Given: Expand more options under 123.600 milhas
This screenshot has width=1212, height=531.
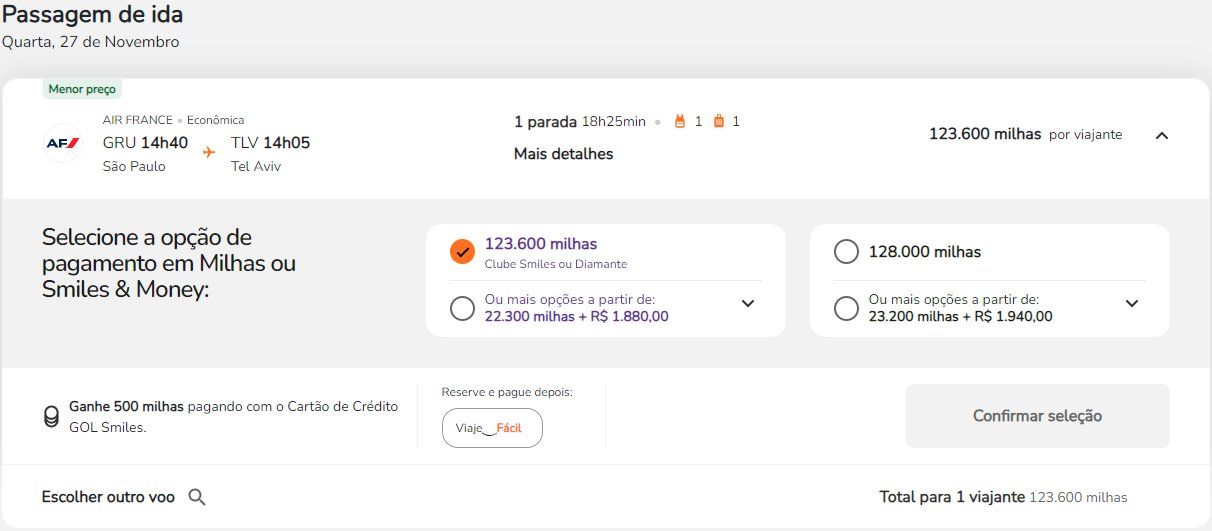Looking at the screenshot, I should pos(748,304).
